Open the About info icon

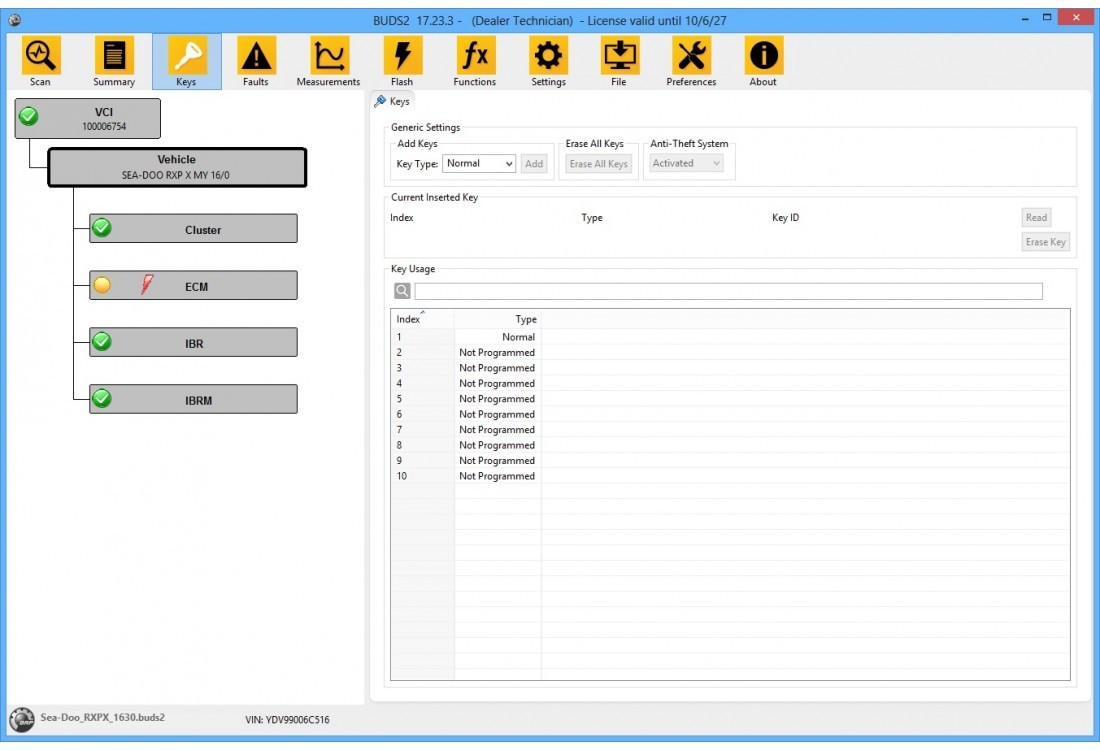click(763, 61)
